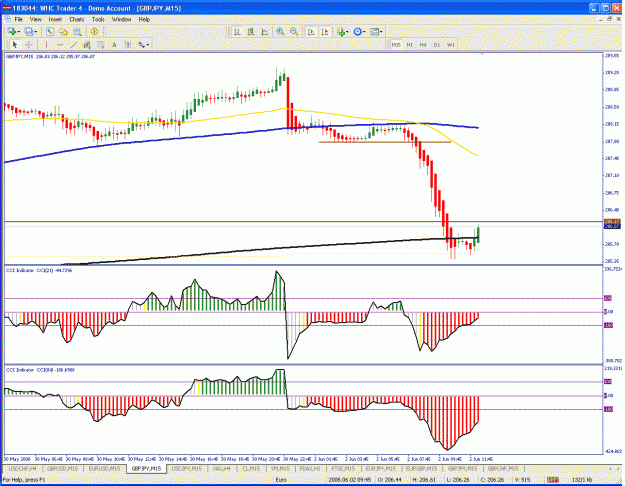The height and width of the screenshot is (486, 625).
Task: Open the Tools menu
Action: coord(98,19)
